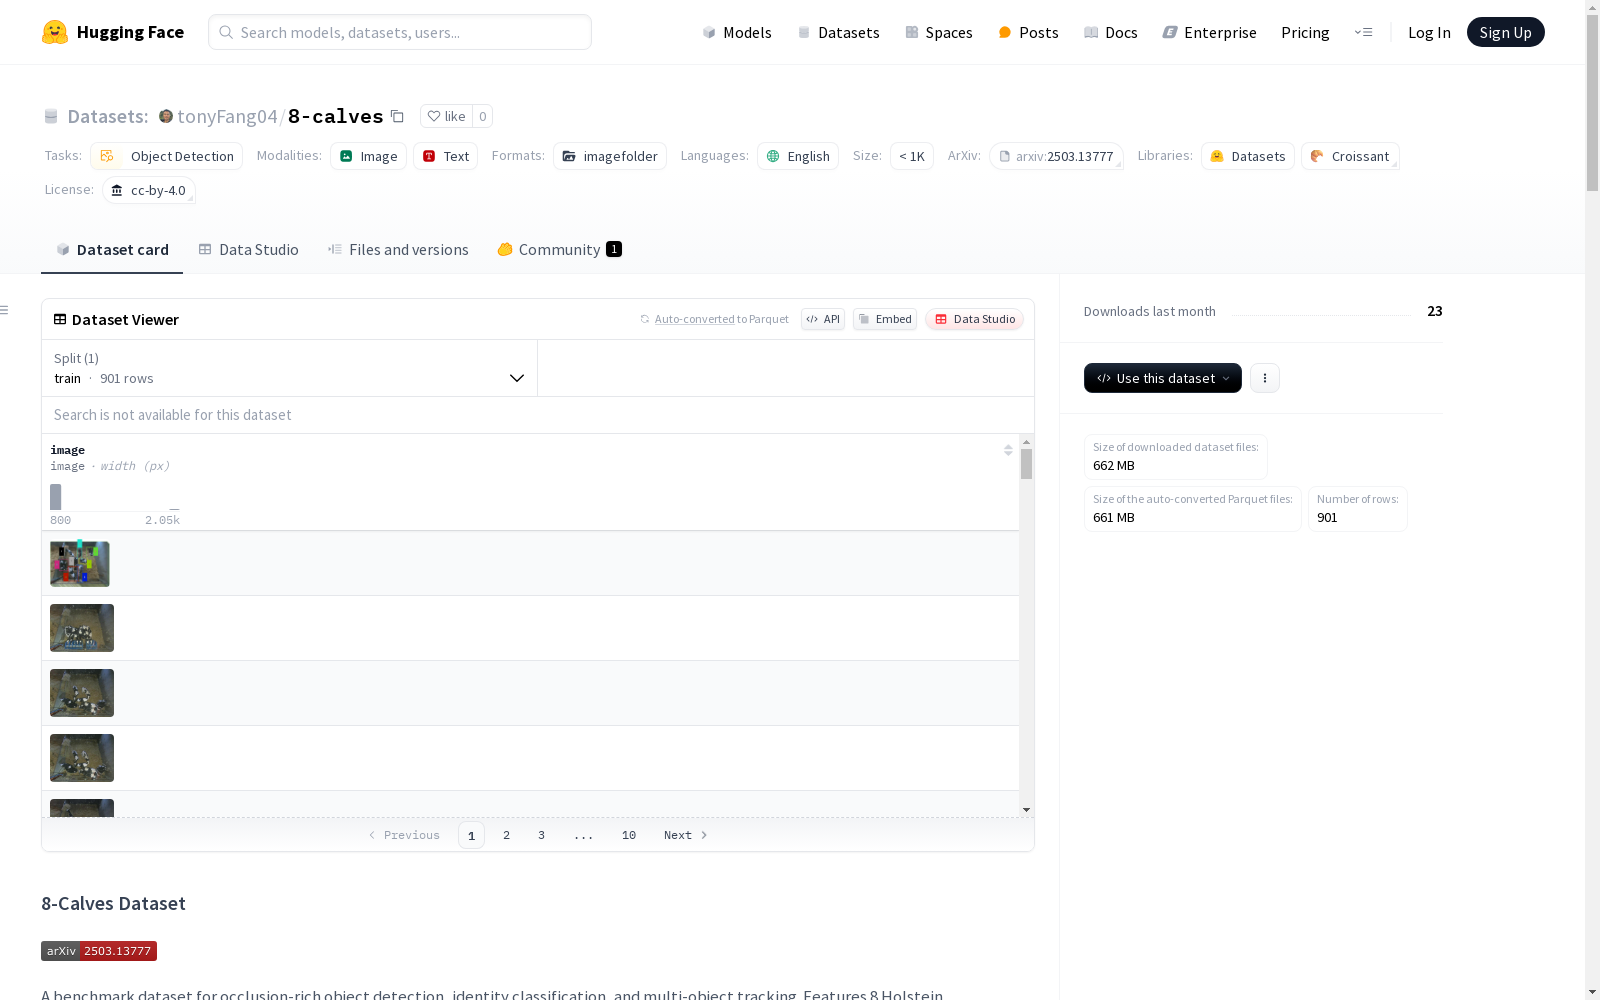The image size is (1600, 1000).
Task: Open the Posts nav item
Action: click(x=1028, y=32)
